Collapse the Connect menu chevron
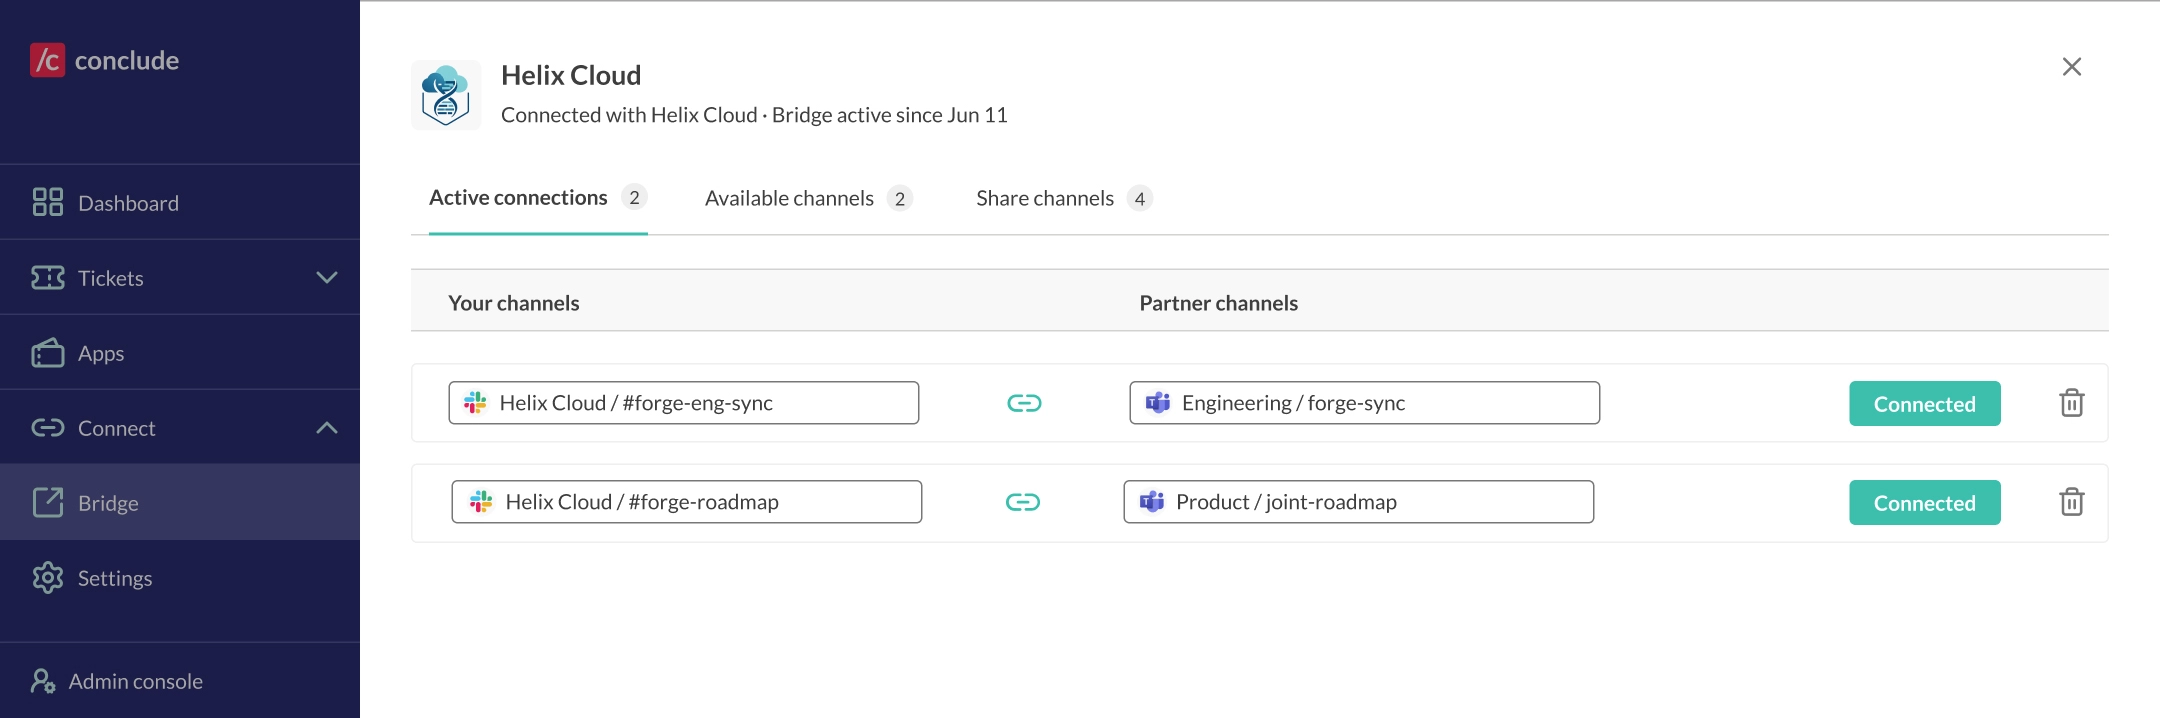Screen dimensions: 2160x718 327,427
